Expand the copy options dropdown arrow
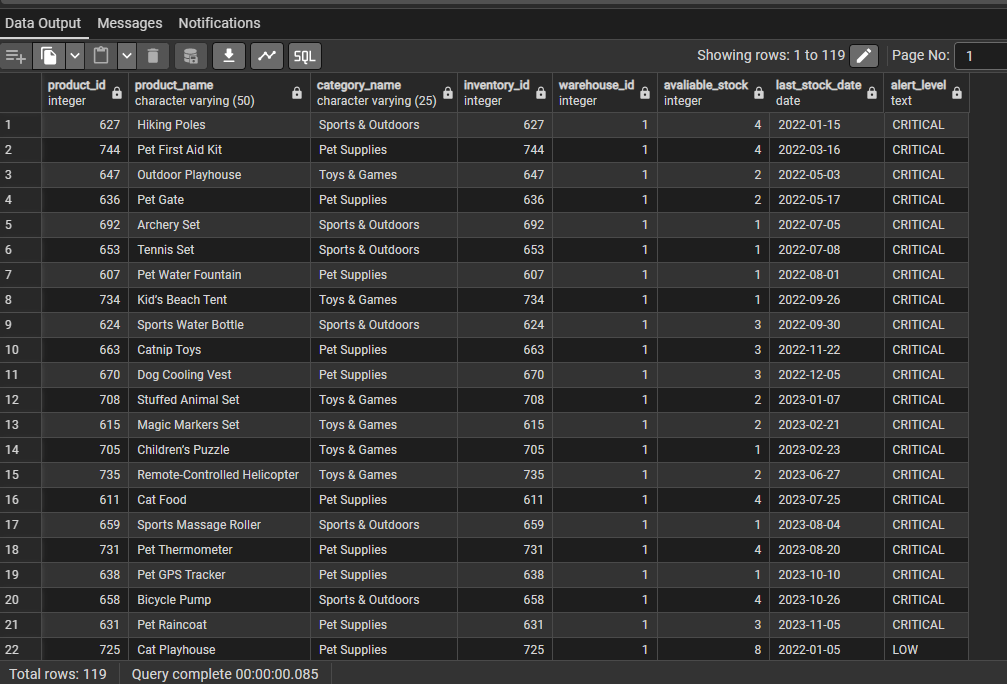The width and height of the screenshot is (1007, 684). tap(74, 56)
